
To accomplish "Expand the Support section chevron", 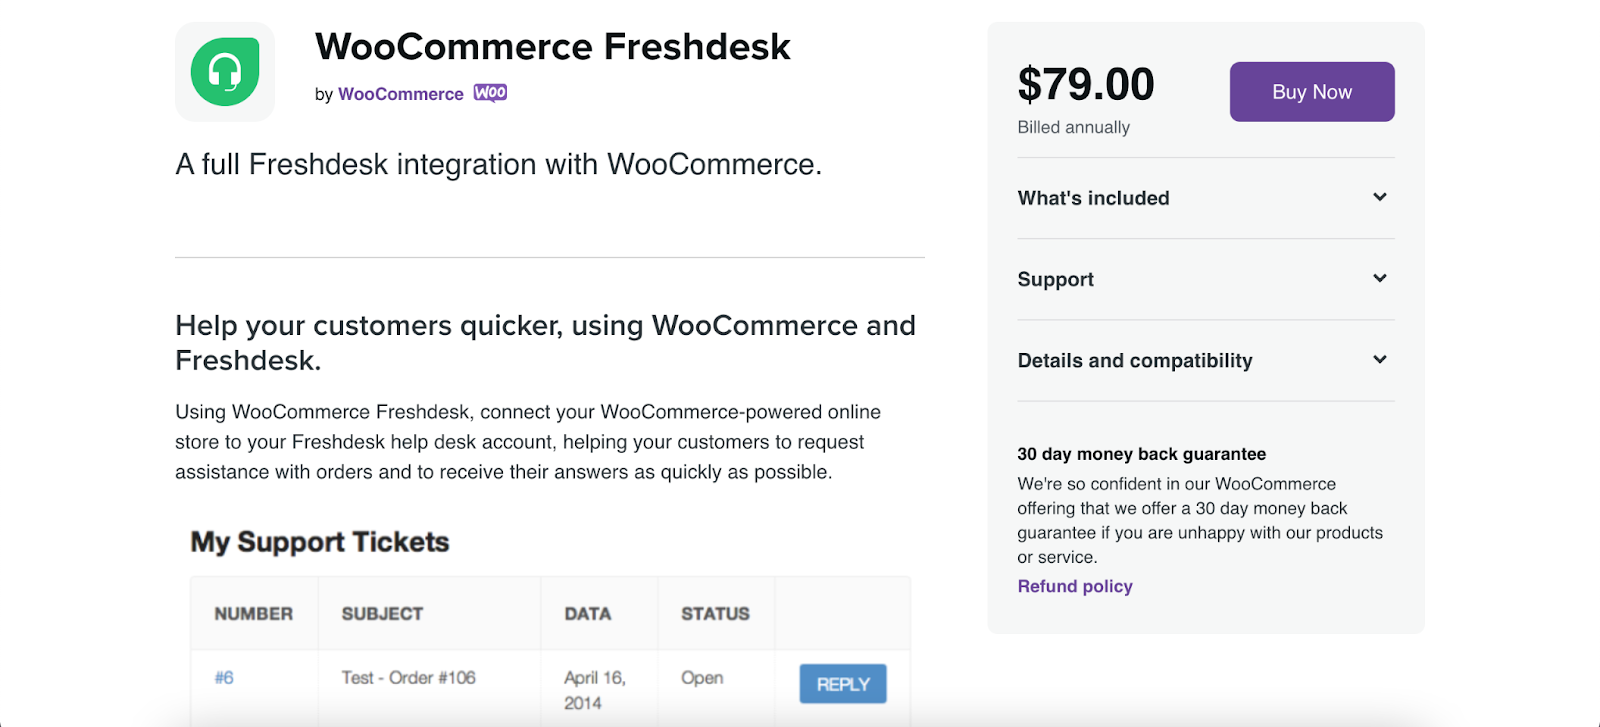I will 1380,278.
